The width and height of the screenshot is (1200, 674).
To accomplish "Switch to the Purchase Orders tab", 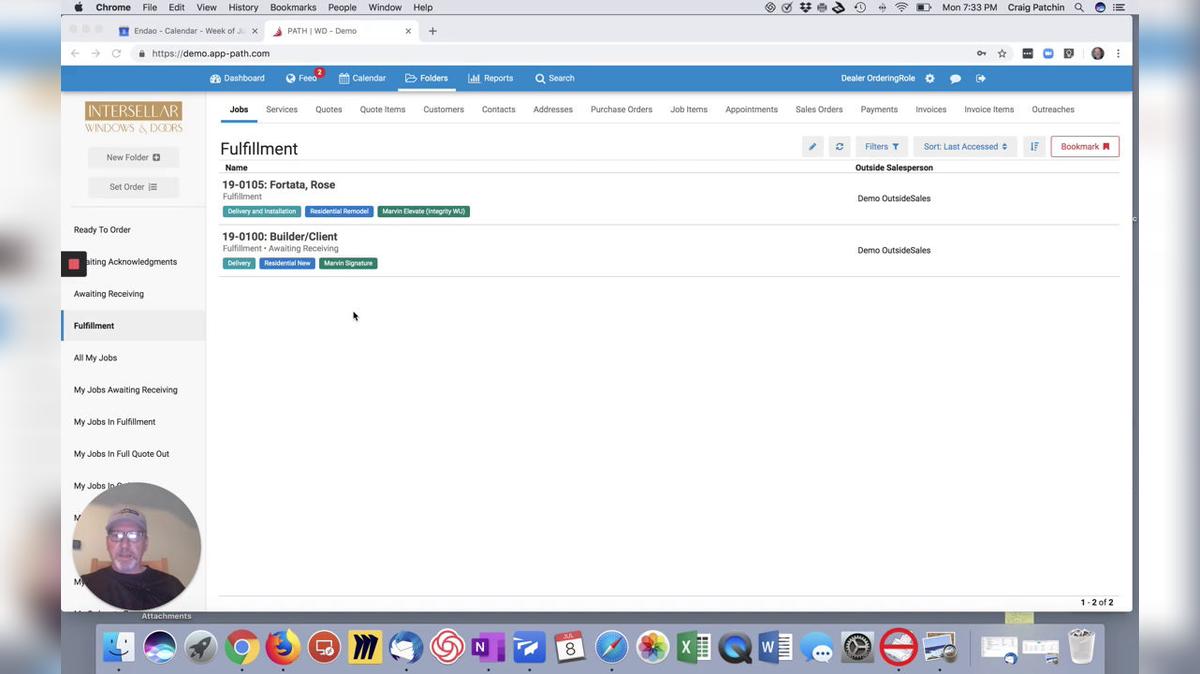I will (621, 109).
